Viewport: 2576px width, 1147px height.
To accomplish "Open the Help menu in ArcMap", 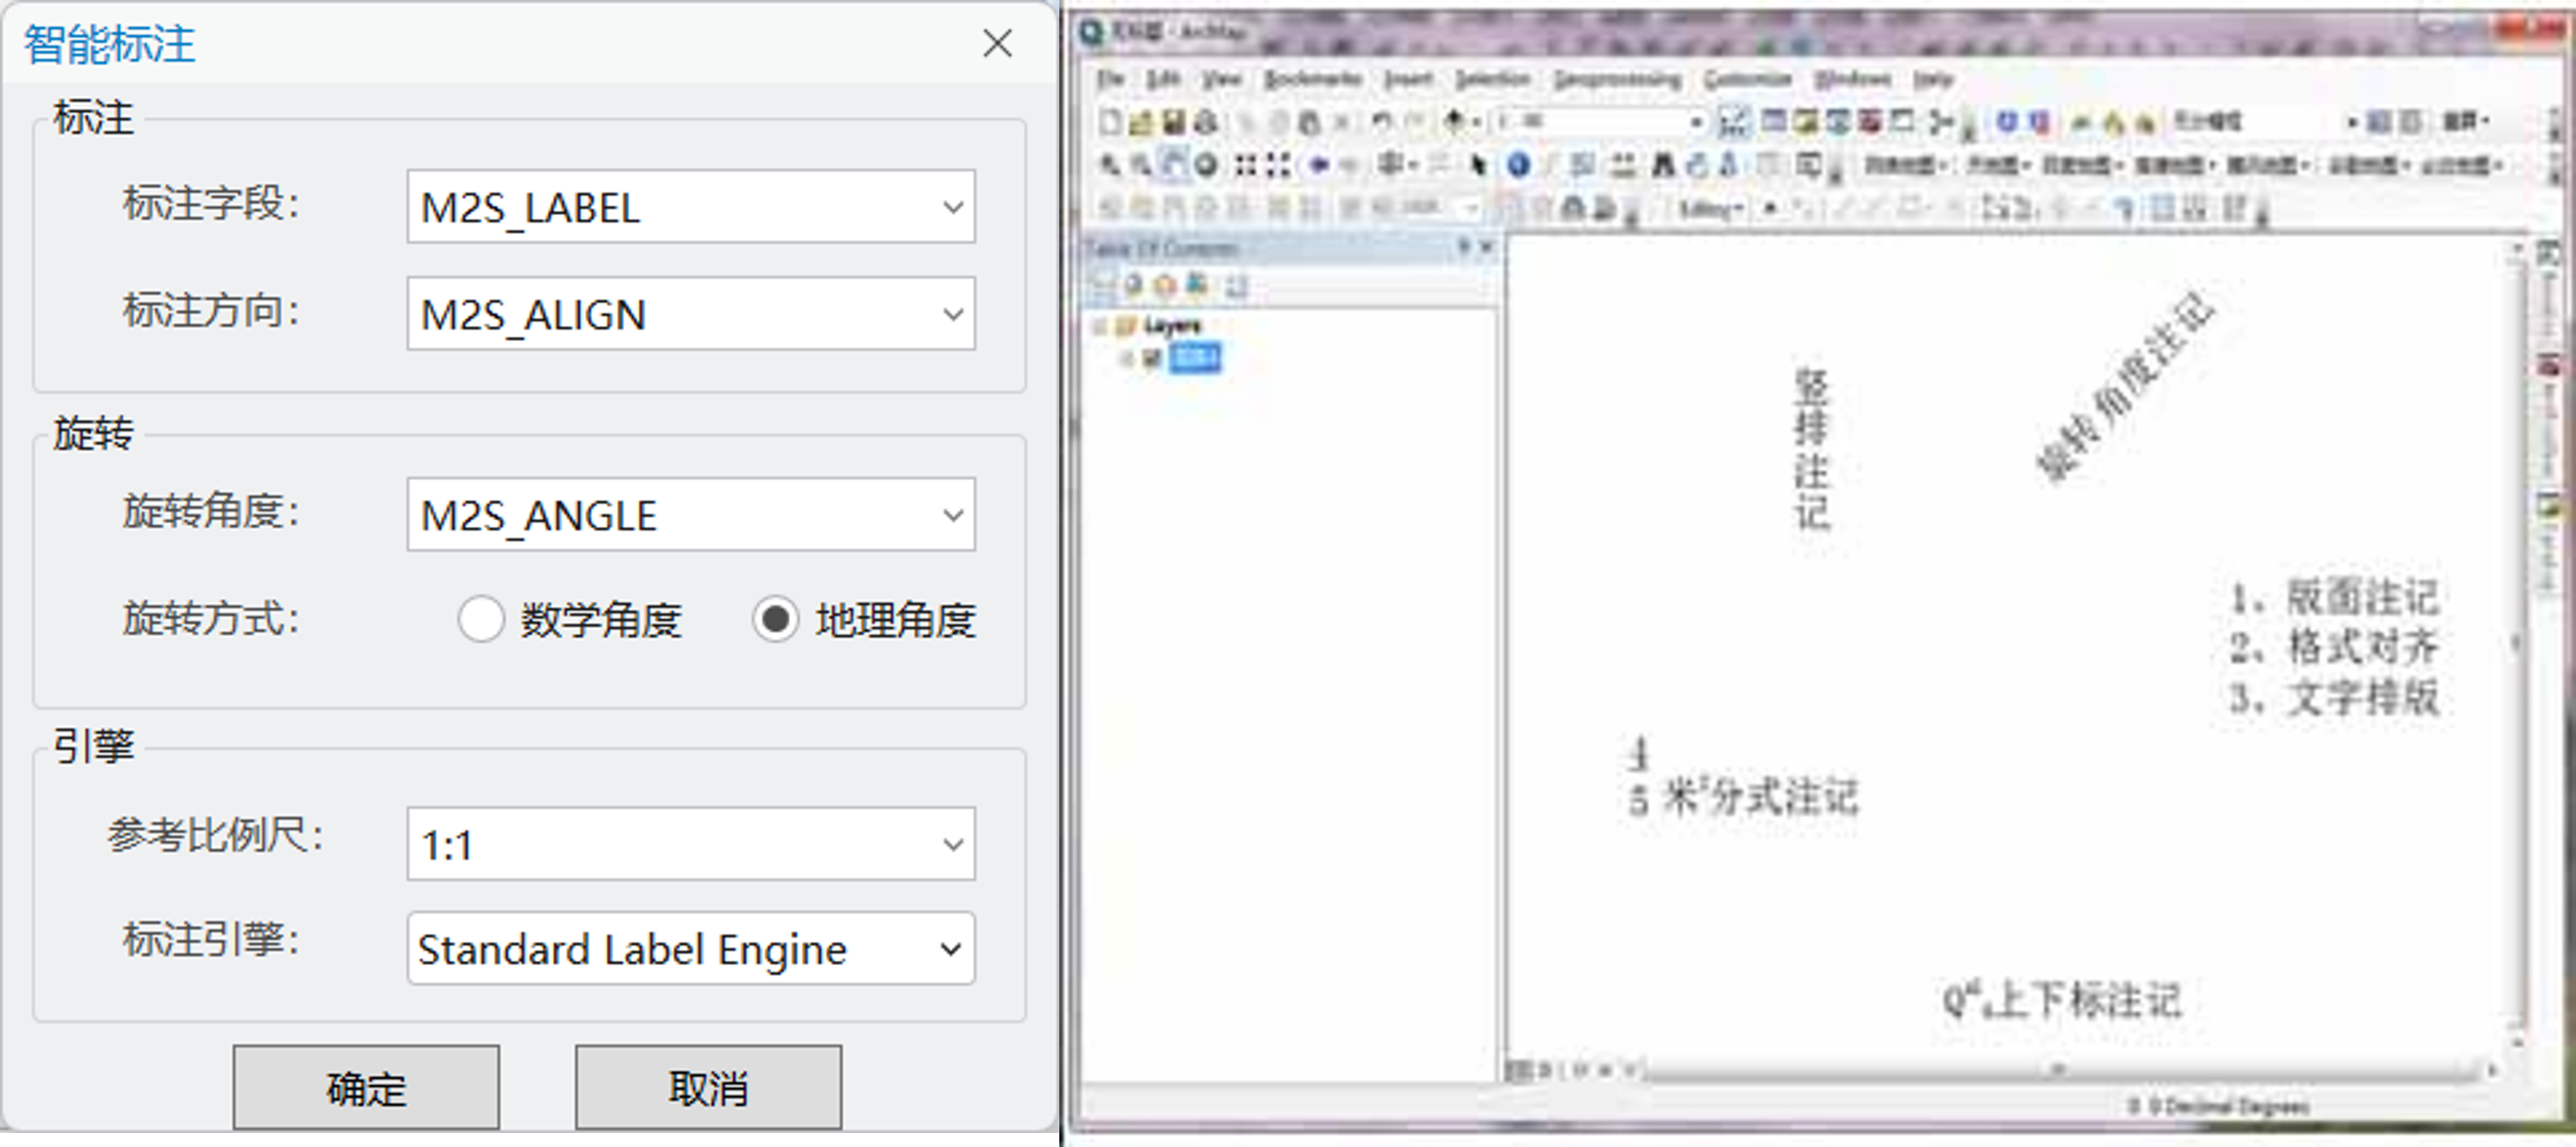I will point(1933,78).
